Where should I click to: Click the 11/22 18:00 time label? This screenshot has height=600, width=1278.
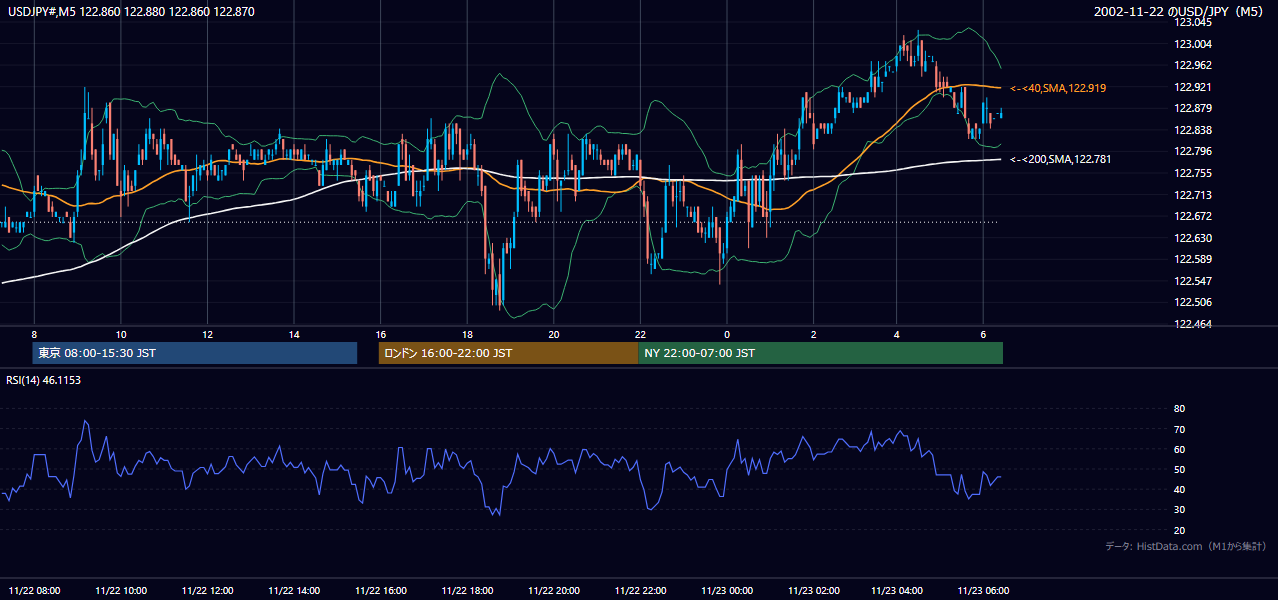click(x=467, y=591)
